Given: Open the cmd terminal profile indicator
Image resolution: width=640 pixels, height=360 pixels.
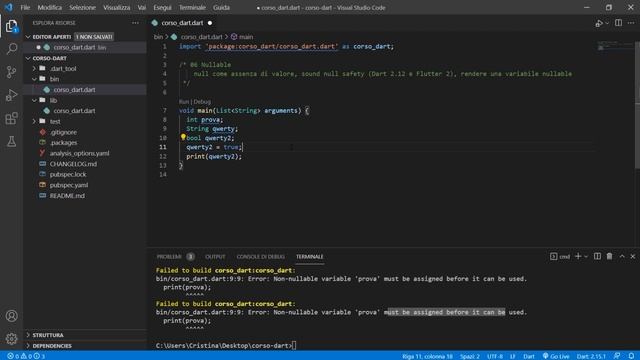Looking at the screenshot, I should [560, 256].
